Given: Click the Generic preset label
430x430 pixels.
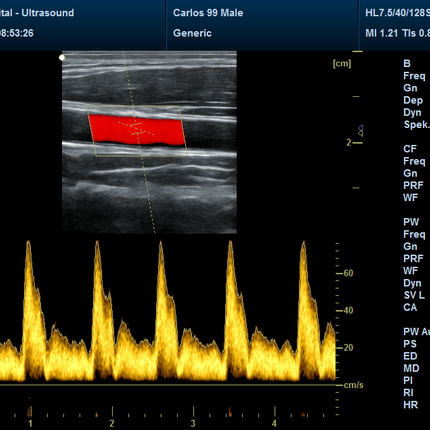Looking at the screenshot, I should click(192, 33).
